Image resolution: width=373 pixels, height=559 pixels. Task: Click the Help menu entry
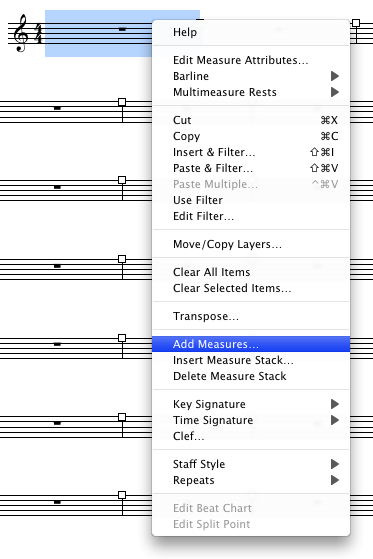tap(251, 32)
